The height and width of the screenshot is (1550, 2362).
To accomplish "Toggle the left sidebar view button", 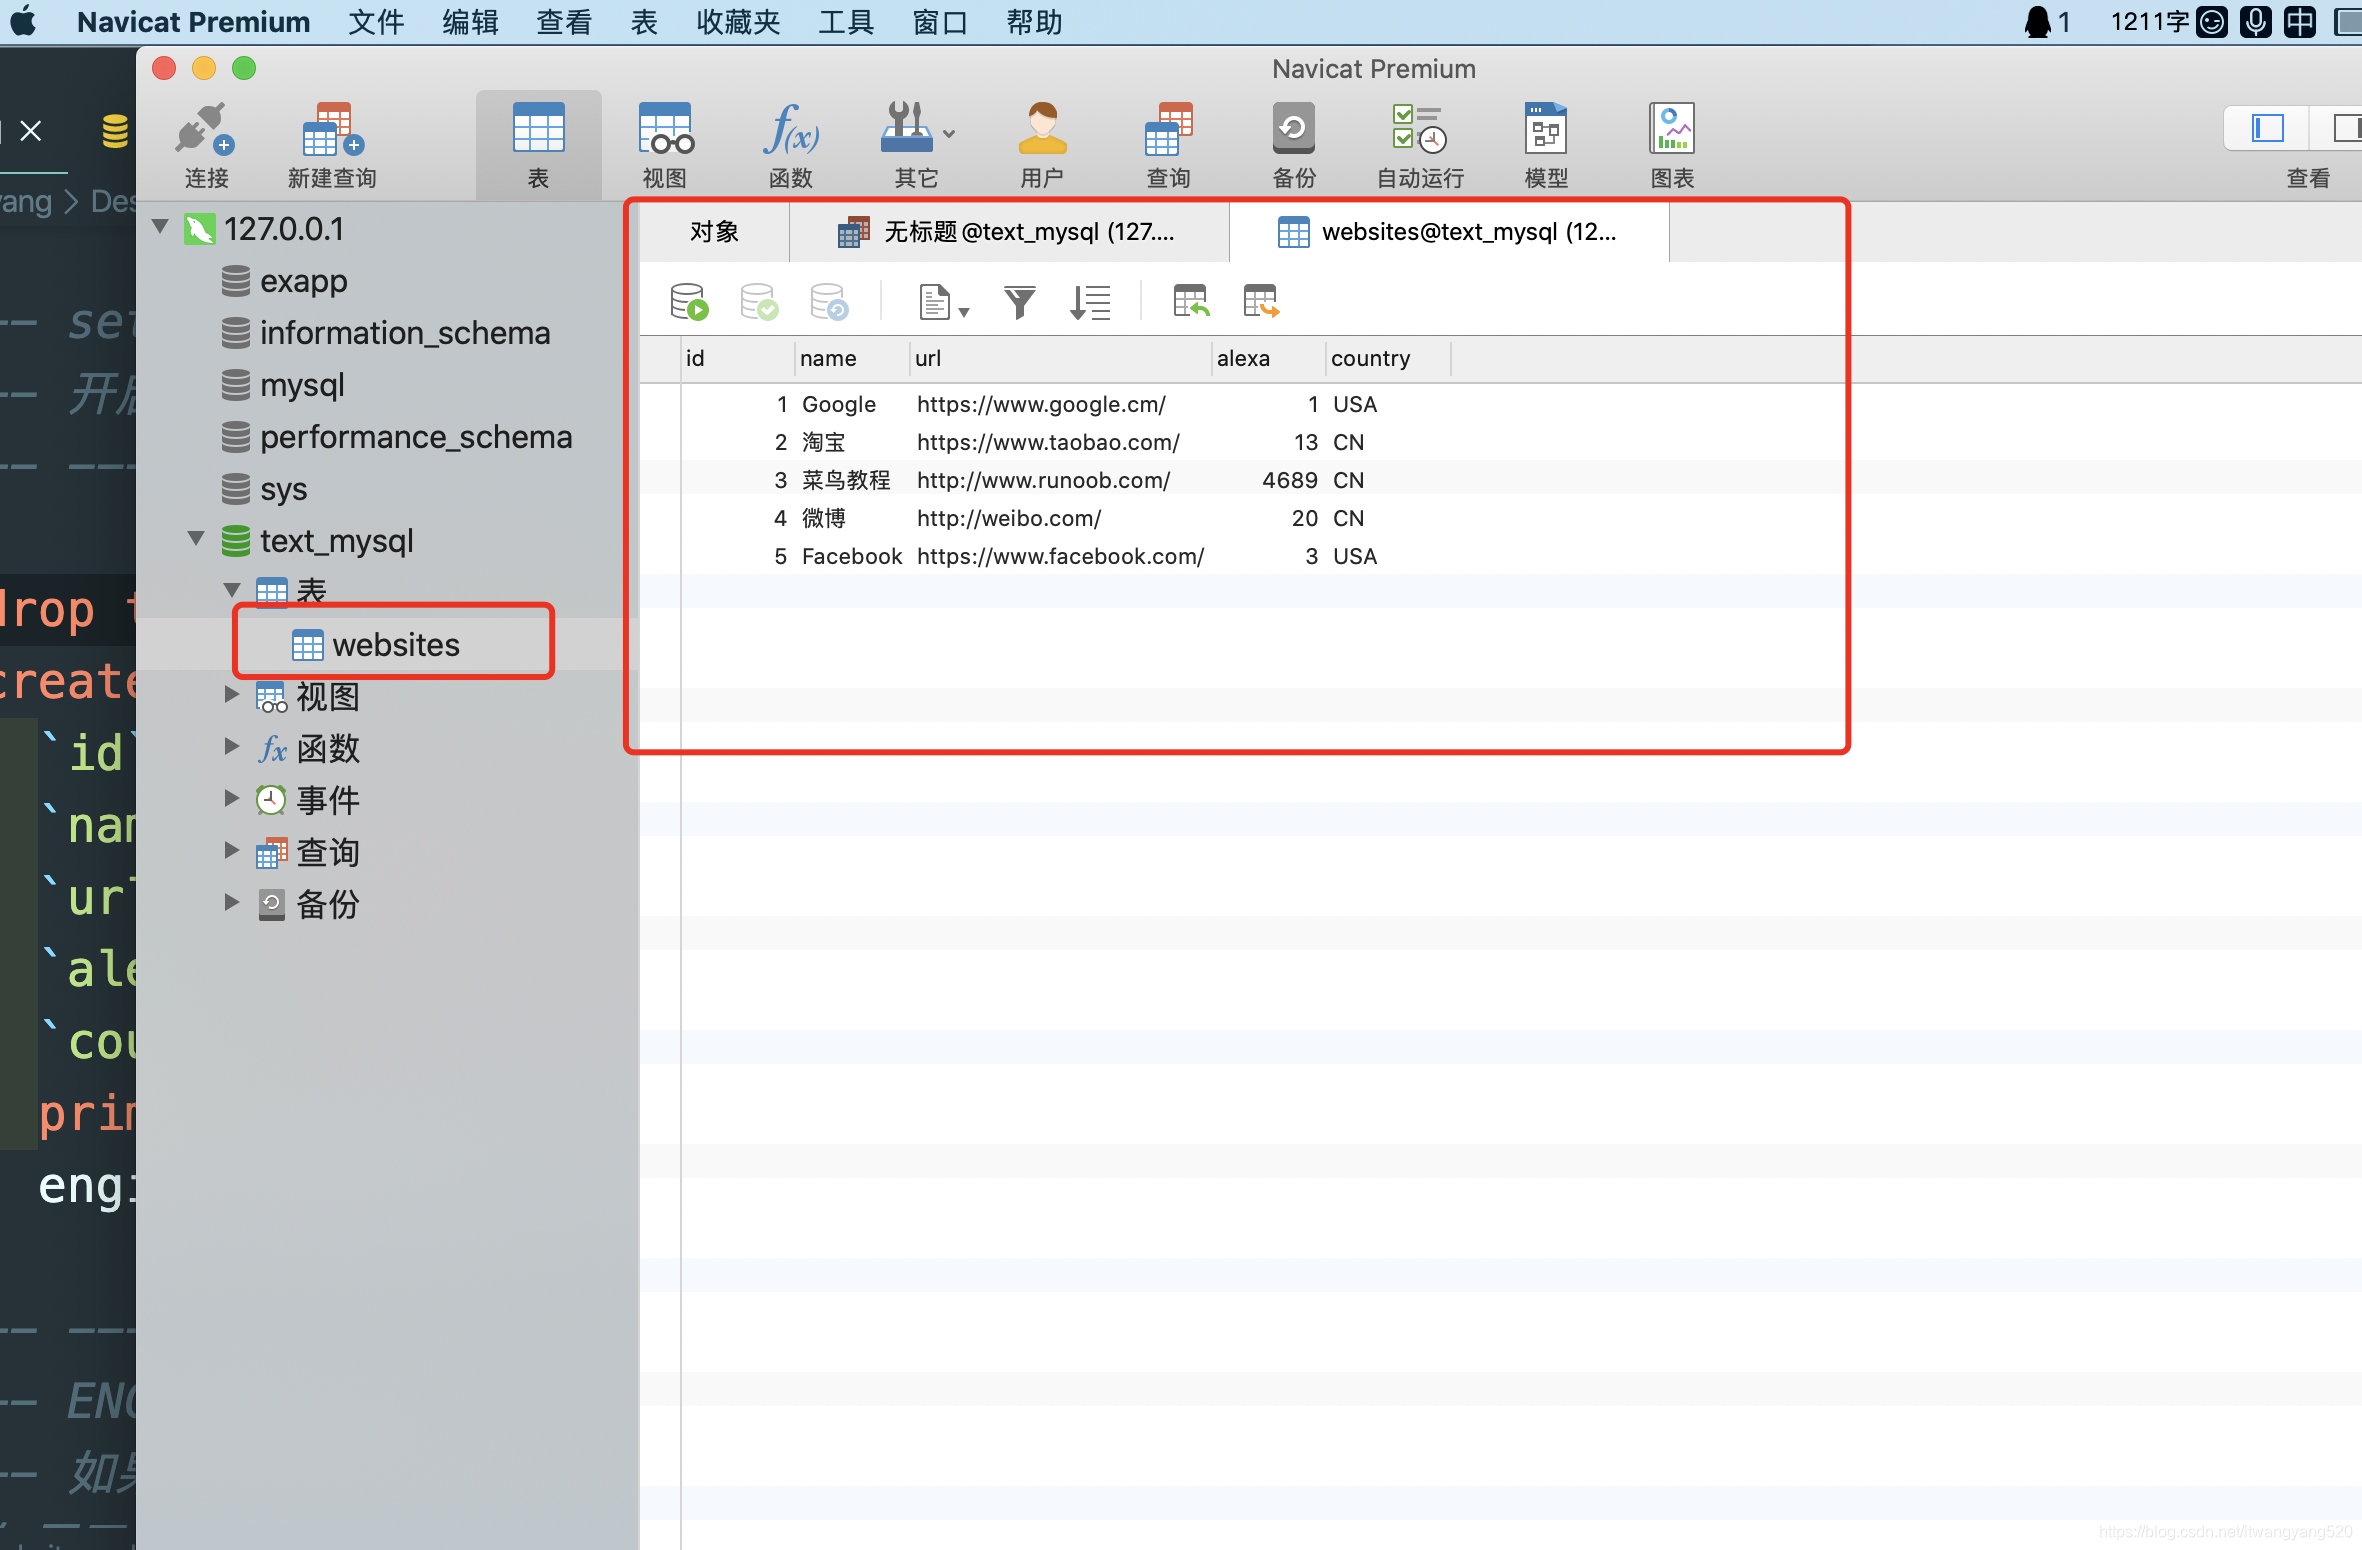I will (2267, 128).
